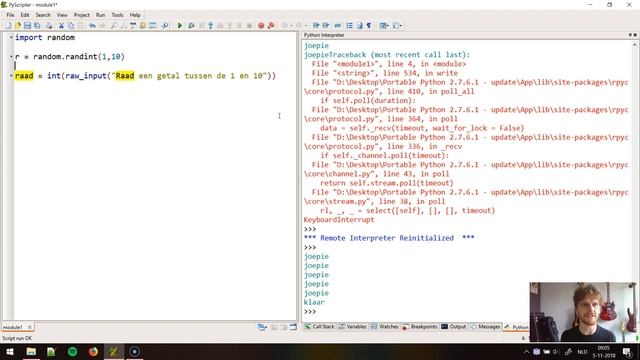The width and height of the screenshot is (640, 360).
Task: Click the highlighted 'raad' variable in the editor
Action: point(24,76)
